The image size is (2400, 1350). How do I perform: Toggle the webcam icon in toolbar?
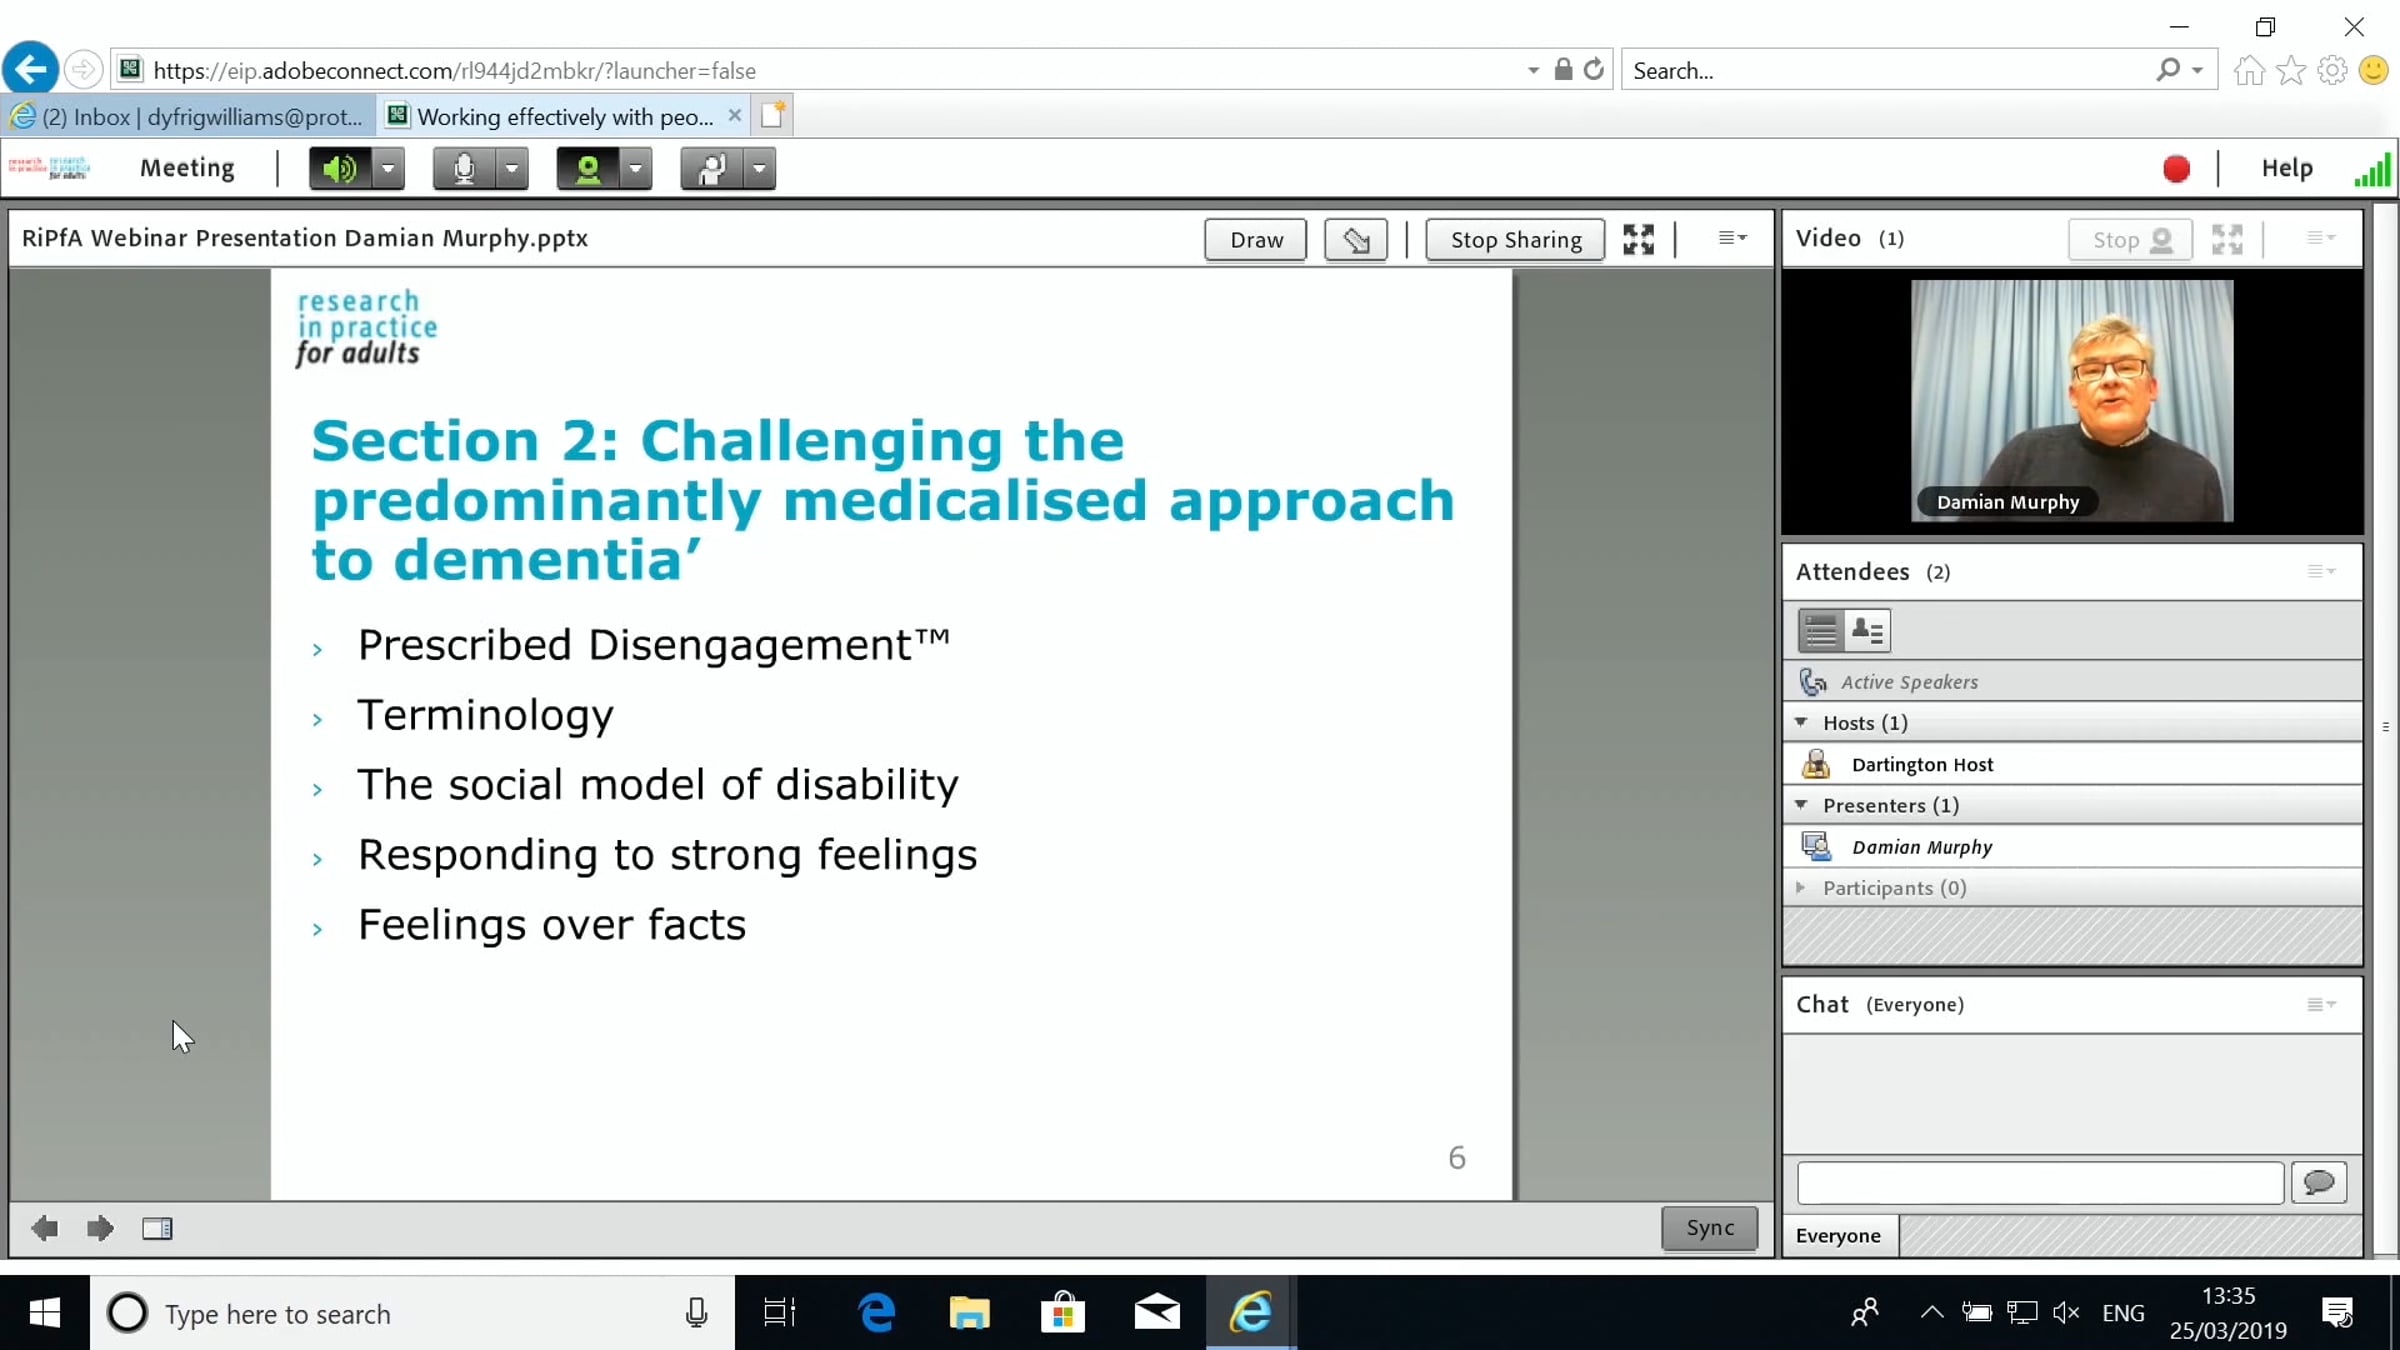[587, 168]
